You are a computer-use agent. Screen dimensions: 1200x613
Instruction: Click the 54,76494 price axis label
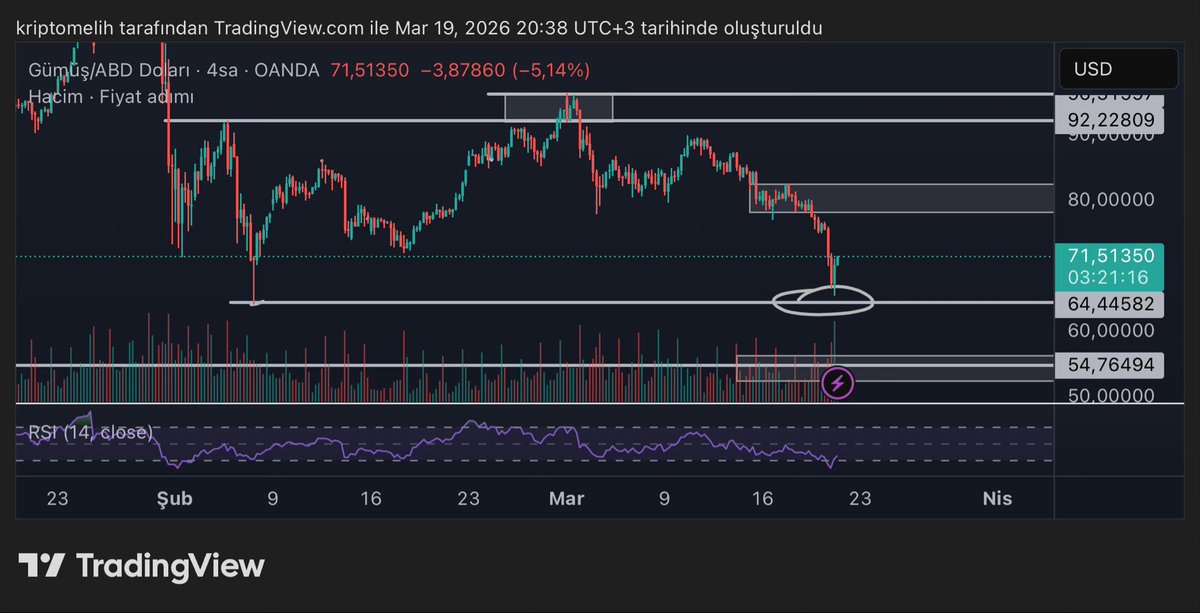[x=1110, y=364]
